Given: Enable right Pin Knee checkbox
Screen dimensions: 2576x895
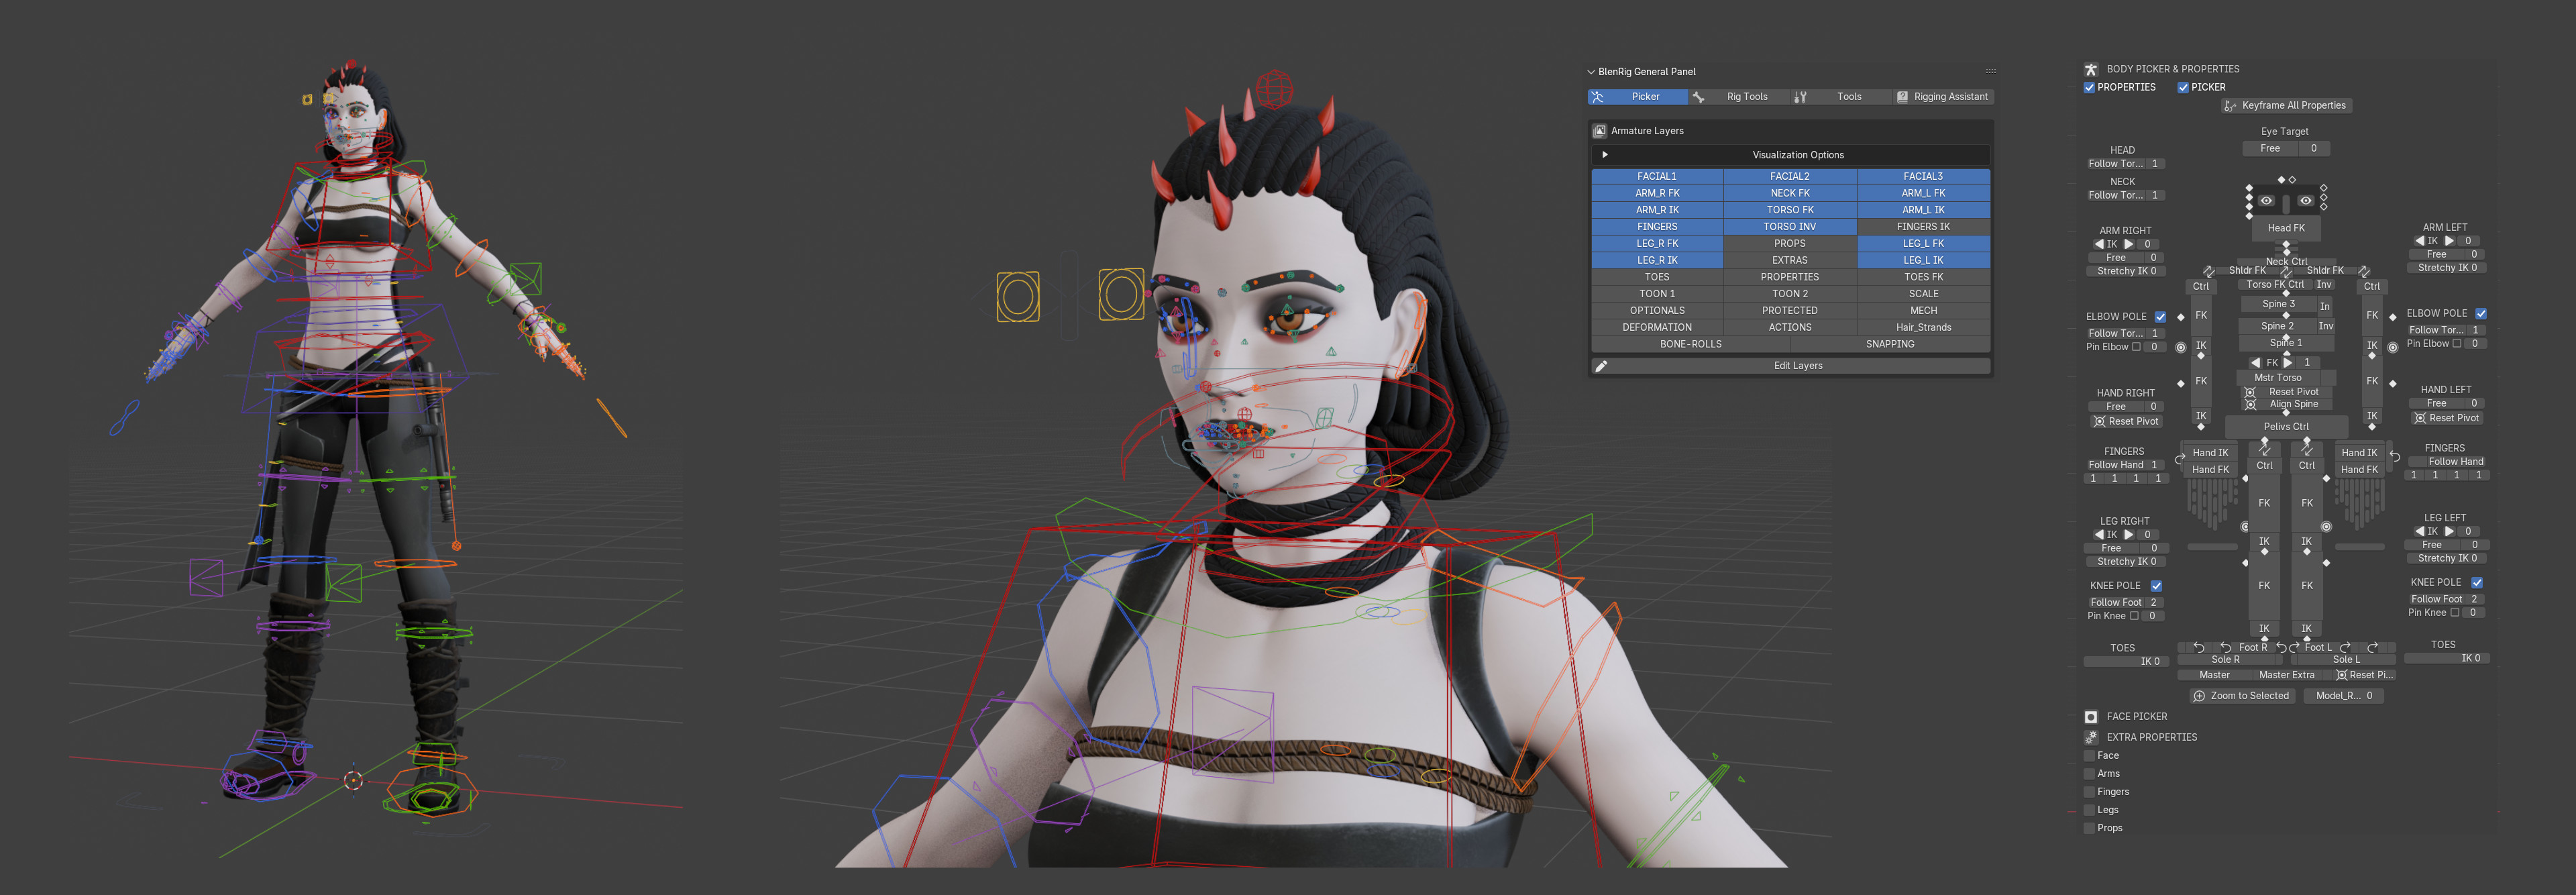Looking at the screenshot, I should 2134,616.
